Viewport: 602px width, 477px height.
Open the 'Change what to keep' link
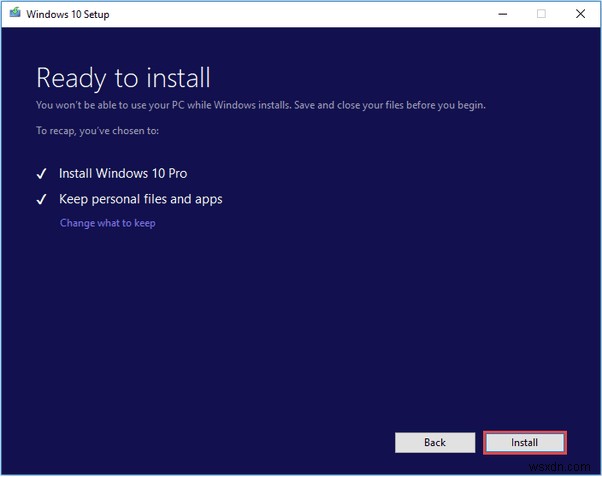tap(108, 223)
